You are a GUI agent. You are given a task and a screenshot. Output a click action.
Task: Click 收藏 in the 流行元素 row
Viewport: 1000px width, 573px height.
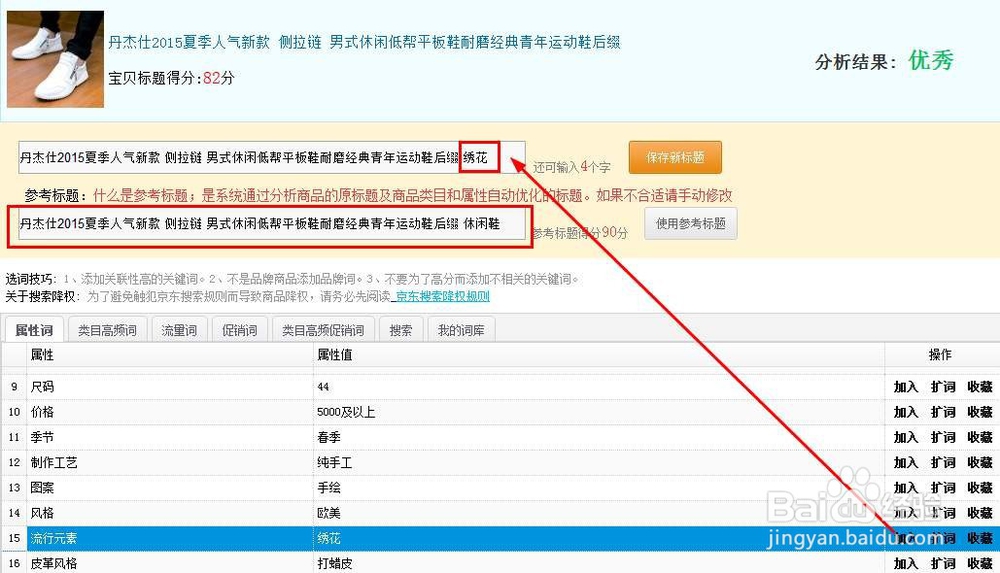tap(980, 538)
